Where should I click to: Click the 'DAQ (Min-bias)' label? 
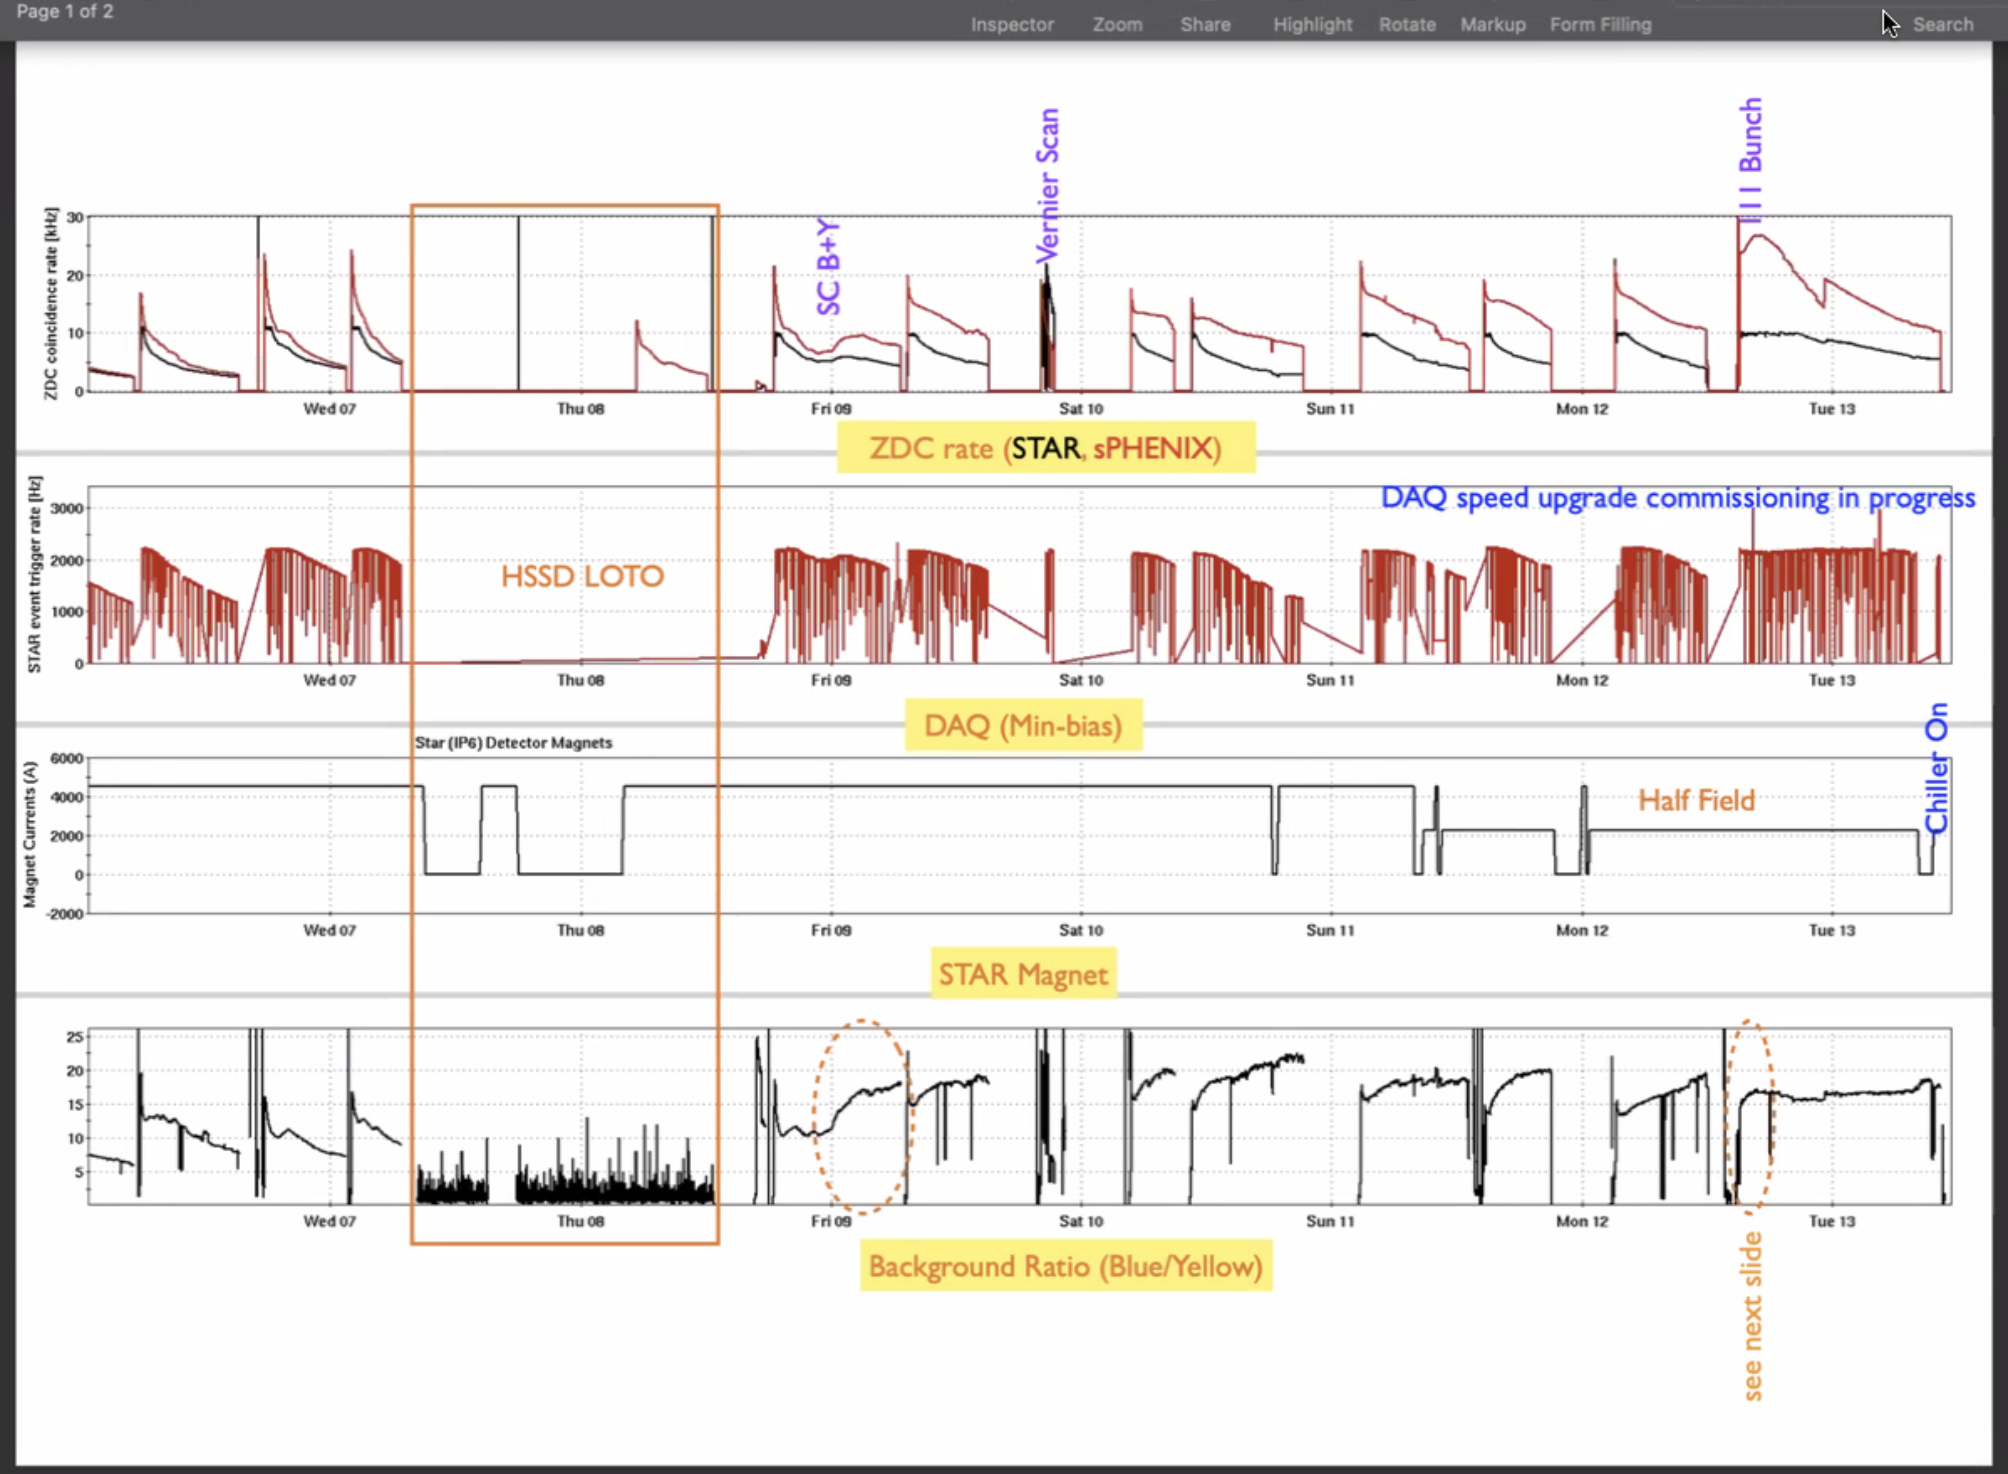(x=1023, y=725)
